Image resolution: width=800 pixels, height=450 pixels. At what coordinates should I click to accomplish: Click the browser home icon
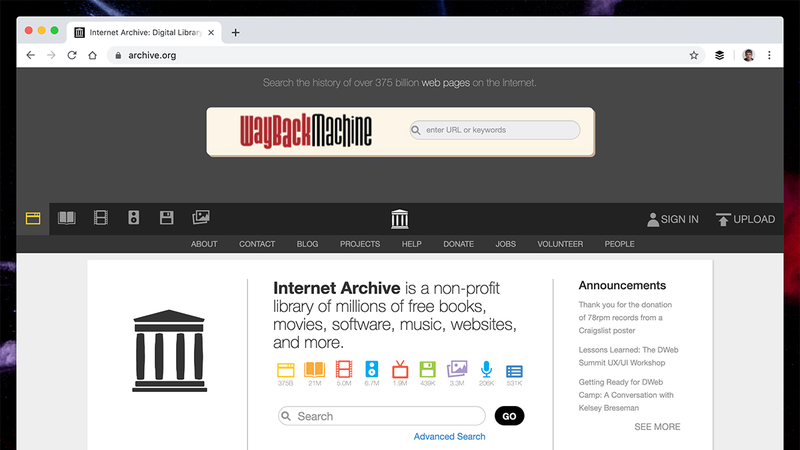pos(92,55)
